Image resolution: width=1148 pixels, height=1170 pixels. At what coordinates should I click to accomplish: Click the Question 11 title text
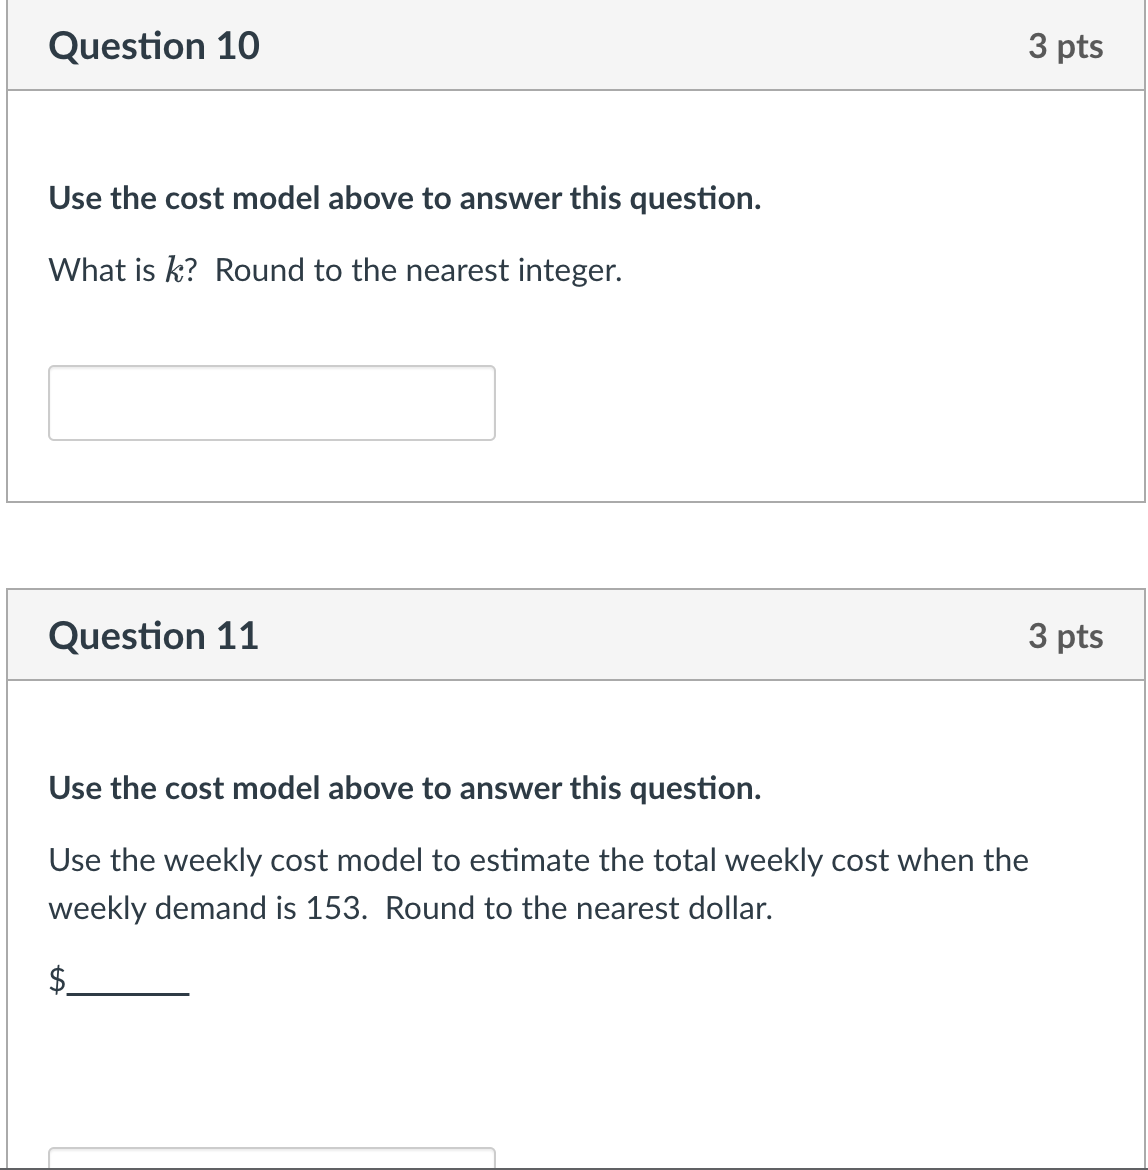click(x=154, y=636)
